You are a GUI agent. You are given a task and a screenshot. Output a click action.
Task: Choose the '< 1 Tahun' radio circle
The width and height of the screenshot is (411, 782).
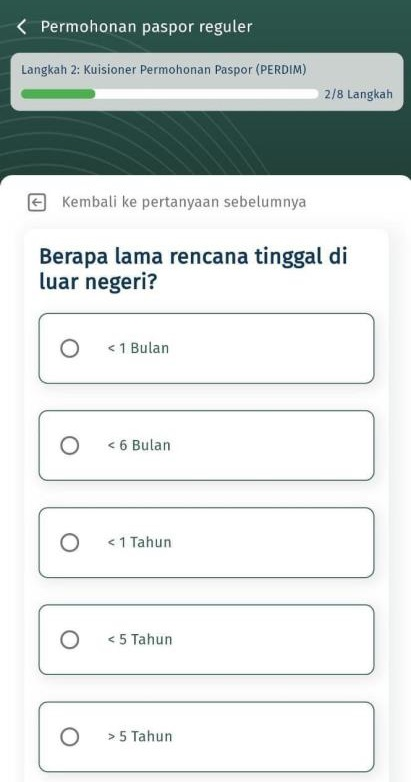pyautogui.click(x=70, y=543)
